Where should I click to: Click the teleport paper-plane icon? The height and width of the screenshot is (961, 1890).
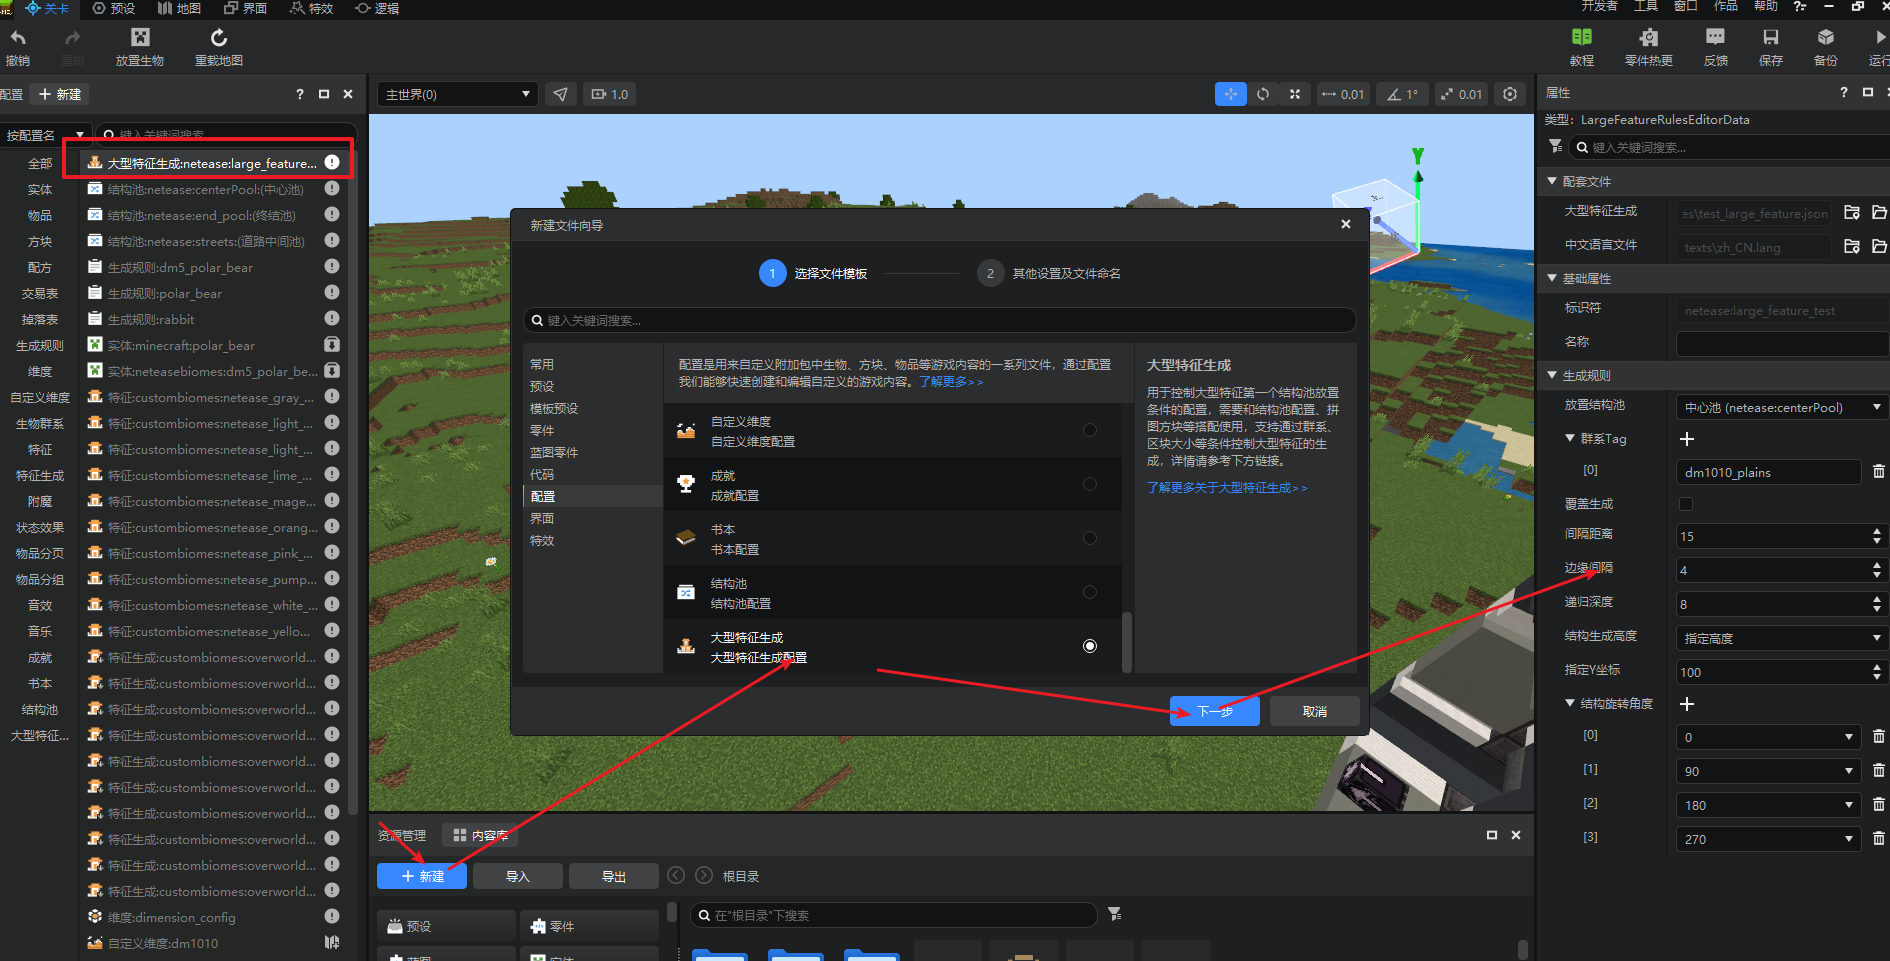pyautogui.click(x=561, y=94)
